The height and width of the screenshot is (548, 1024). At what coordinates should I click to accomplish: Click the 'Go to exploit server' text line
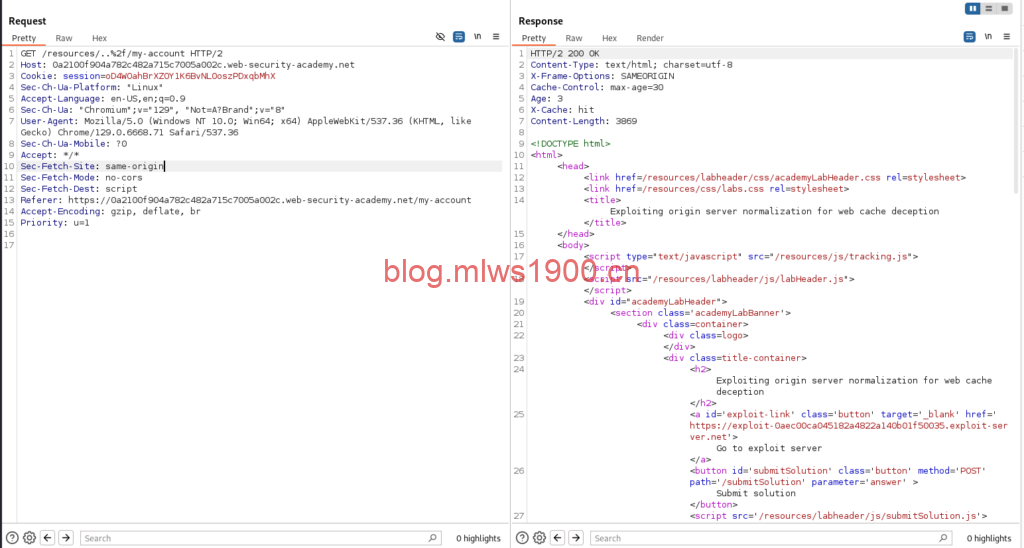769,448
